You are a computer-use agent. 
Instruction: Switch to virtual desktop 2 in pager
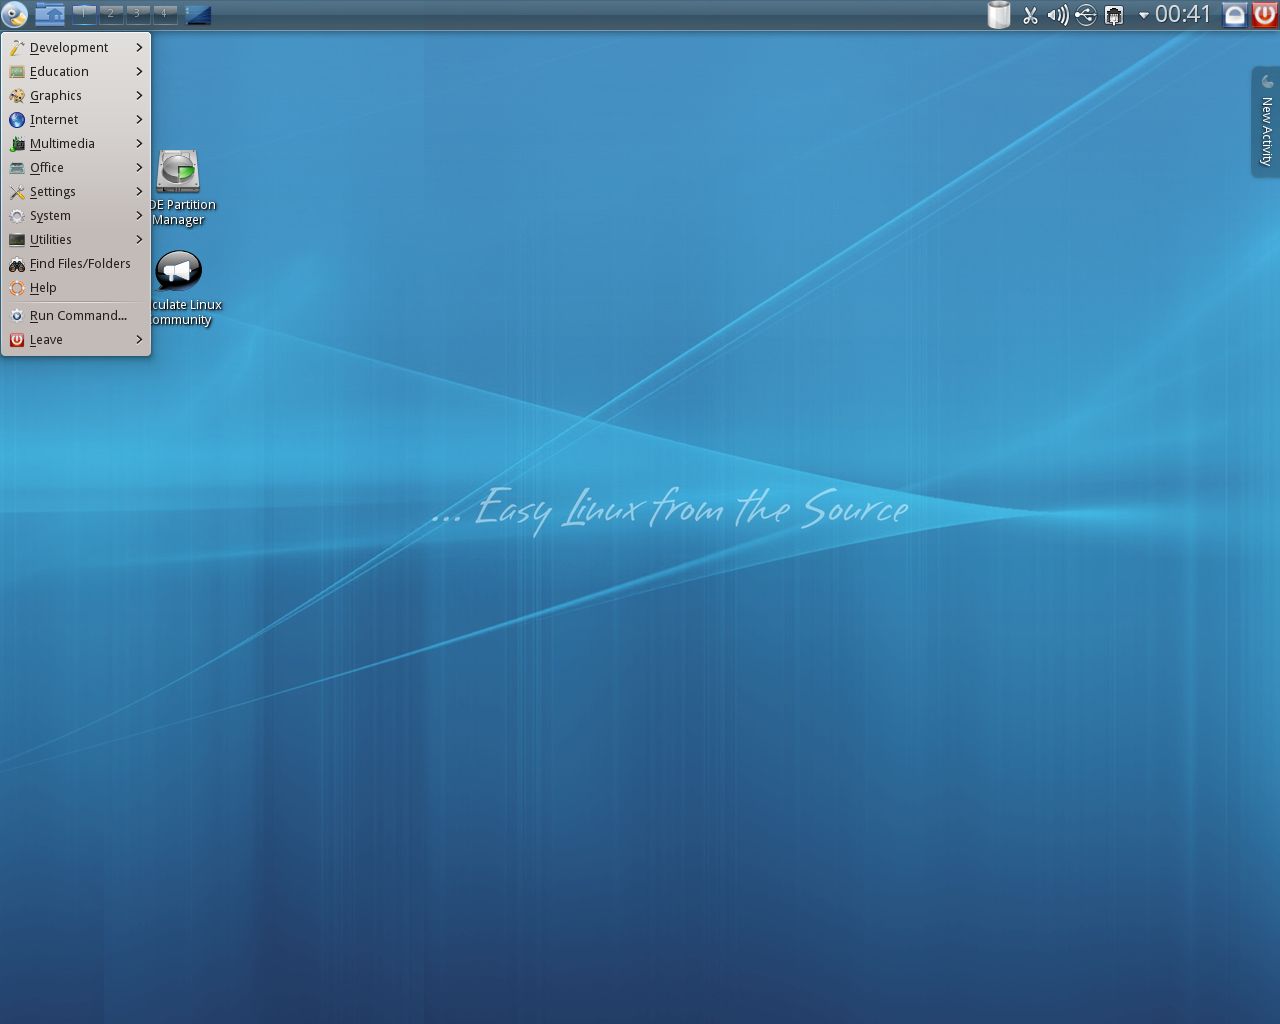[x=111, y=14]
